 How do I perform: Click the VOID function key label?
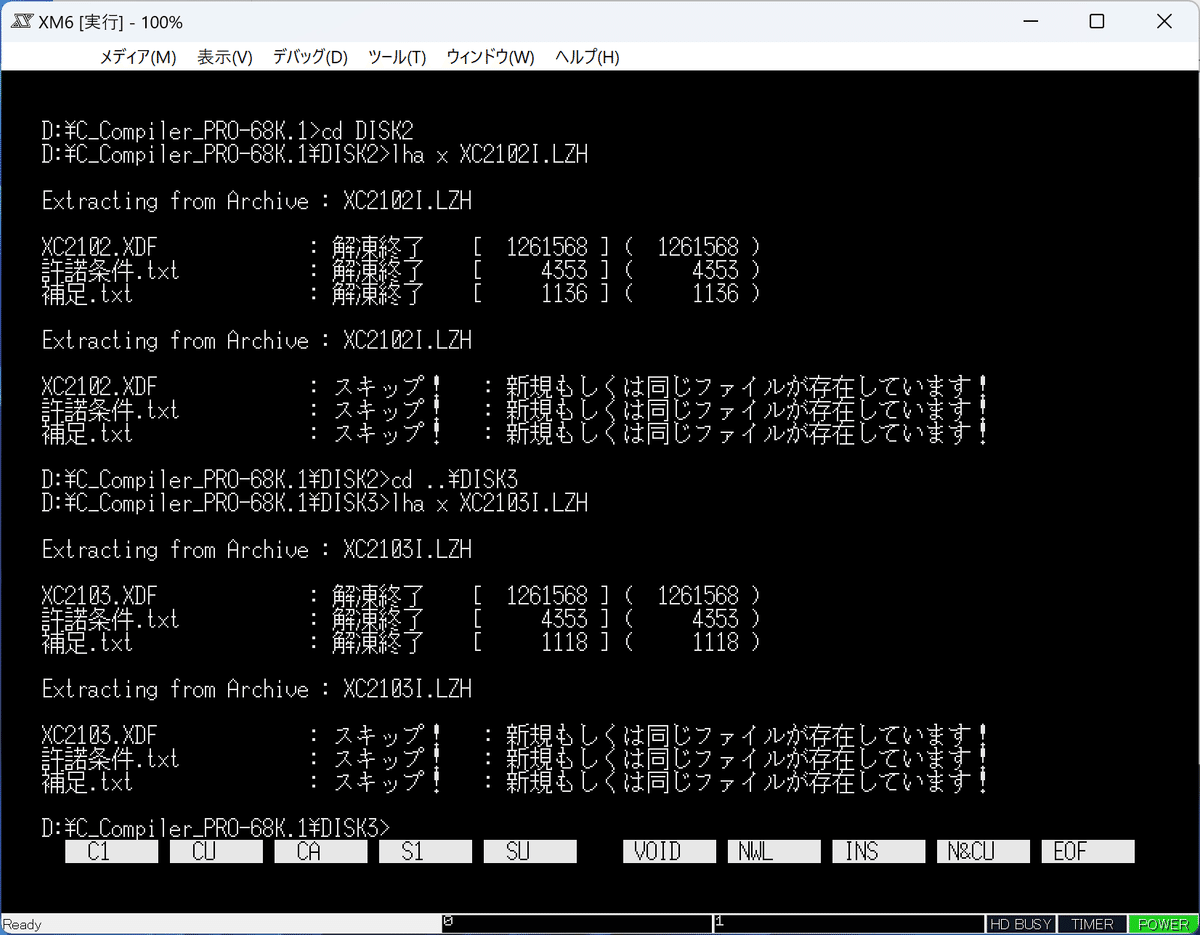pyautogui.click(x=670, y=851)
